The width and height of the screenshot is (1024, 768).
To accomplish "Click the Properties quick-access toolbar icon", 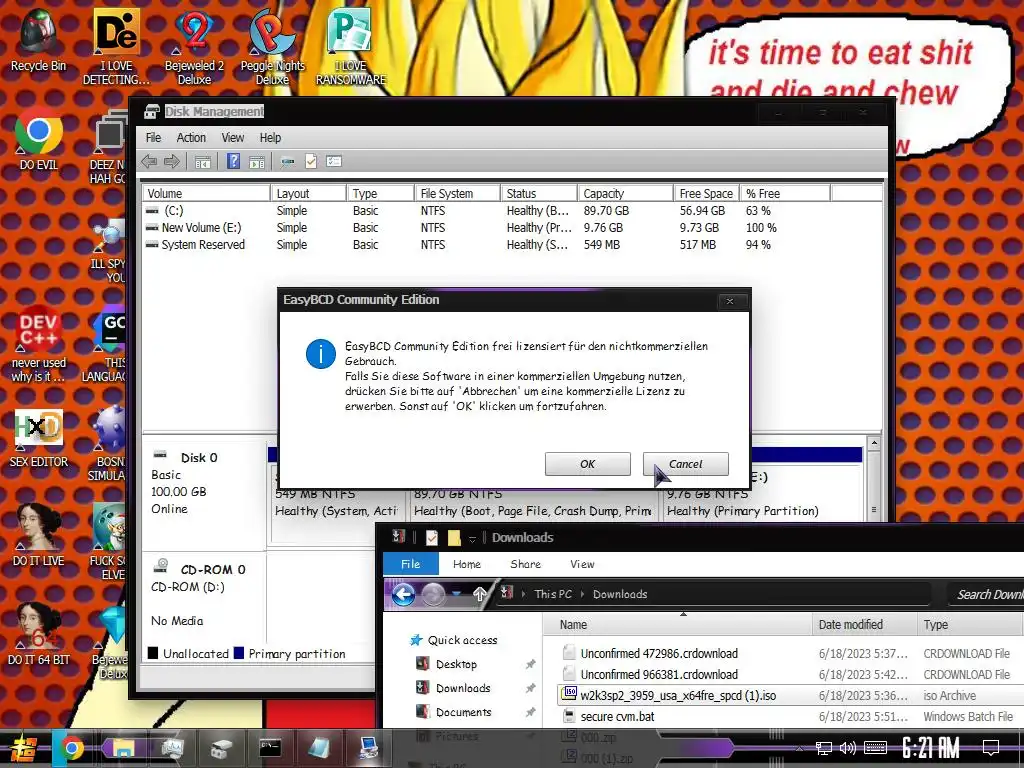I will (x=432, y=537).
